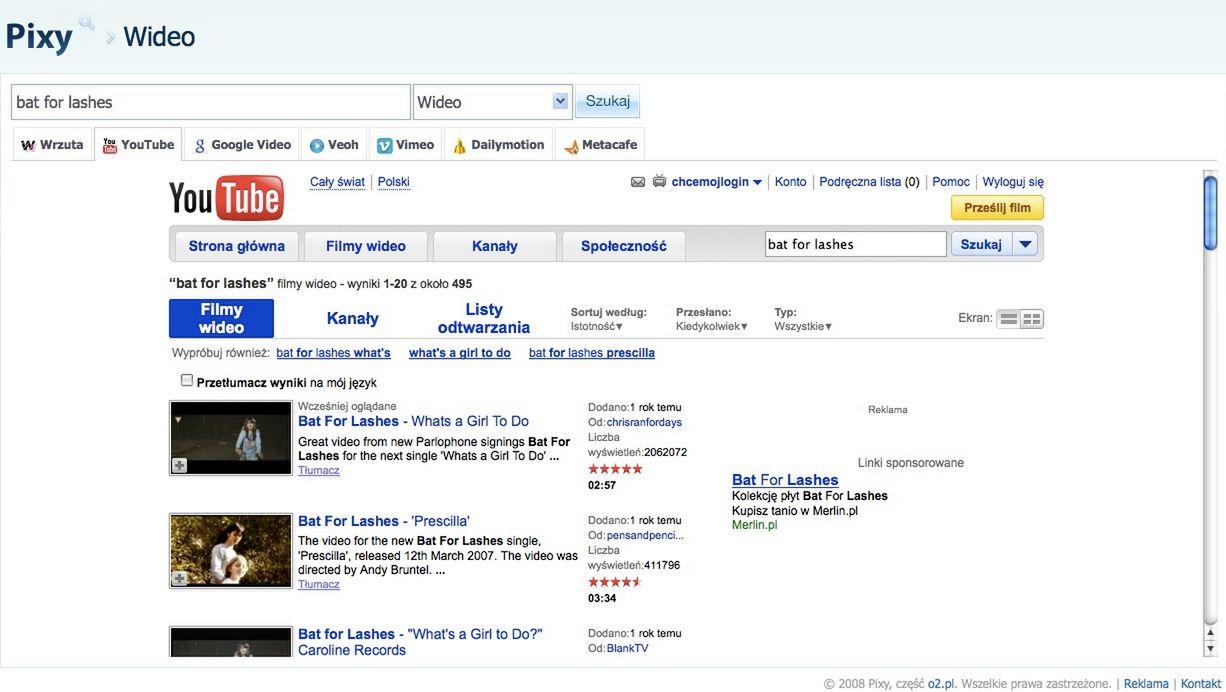Open the Dailymotion tab

click(498, 144)
